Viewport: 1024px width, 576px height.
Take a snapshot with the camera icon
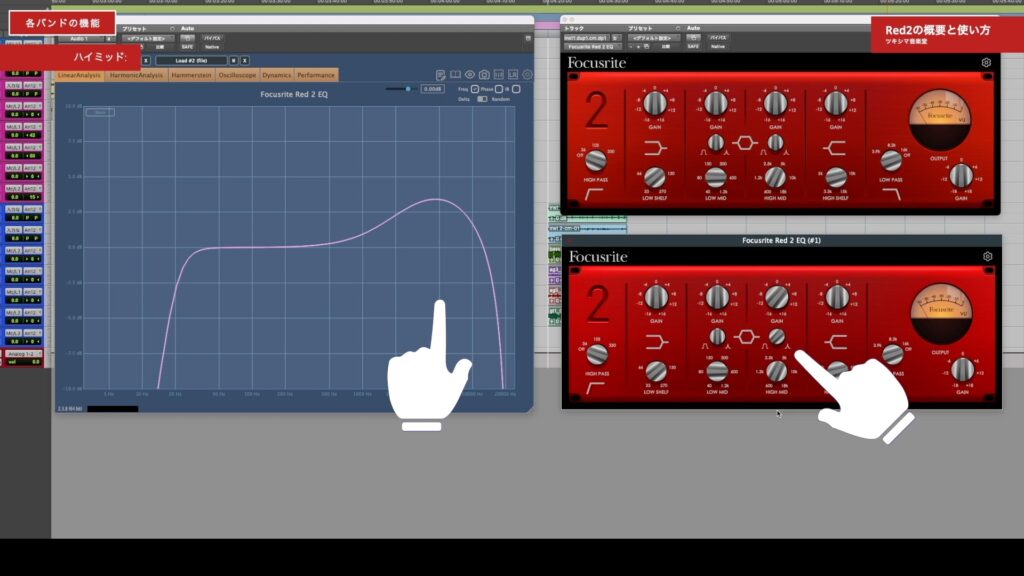(484, 75)
